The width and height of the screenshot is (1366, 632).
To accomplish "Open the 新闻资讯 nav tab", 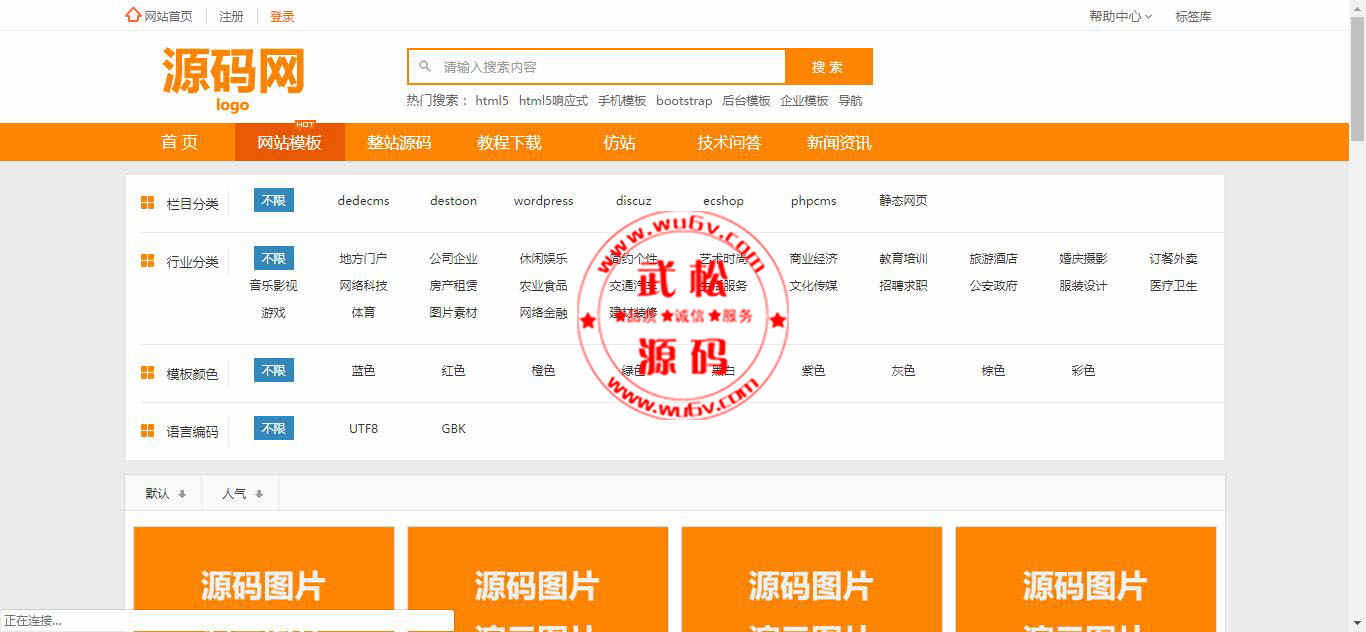I will coord(839,142).
